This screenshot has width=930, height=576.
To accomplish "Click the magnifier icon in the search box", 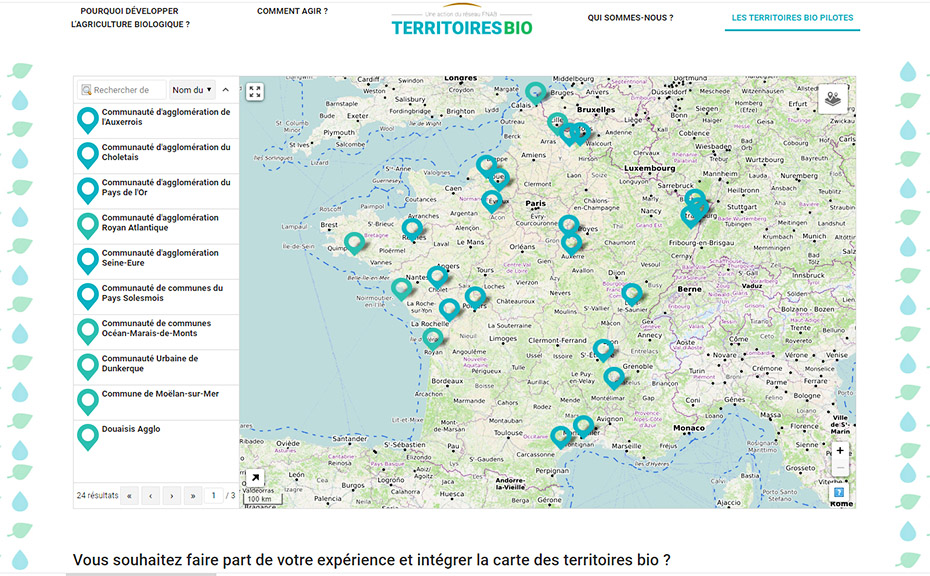I will [x=86, y=90].
